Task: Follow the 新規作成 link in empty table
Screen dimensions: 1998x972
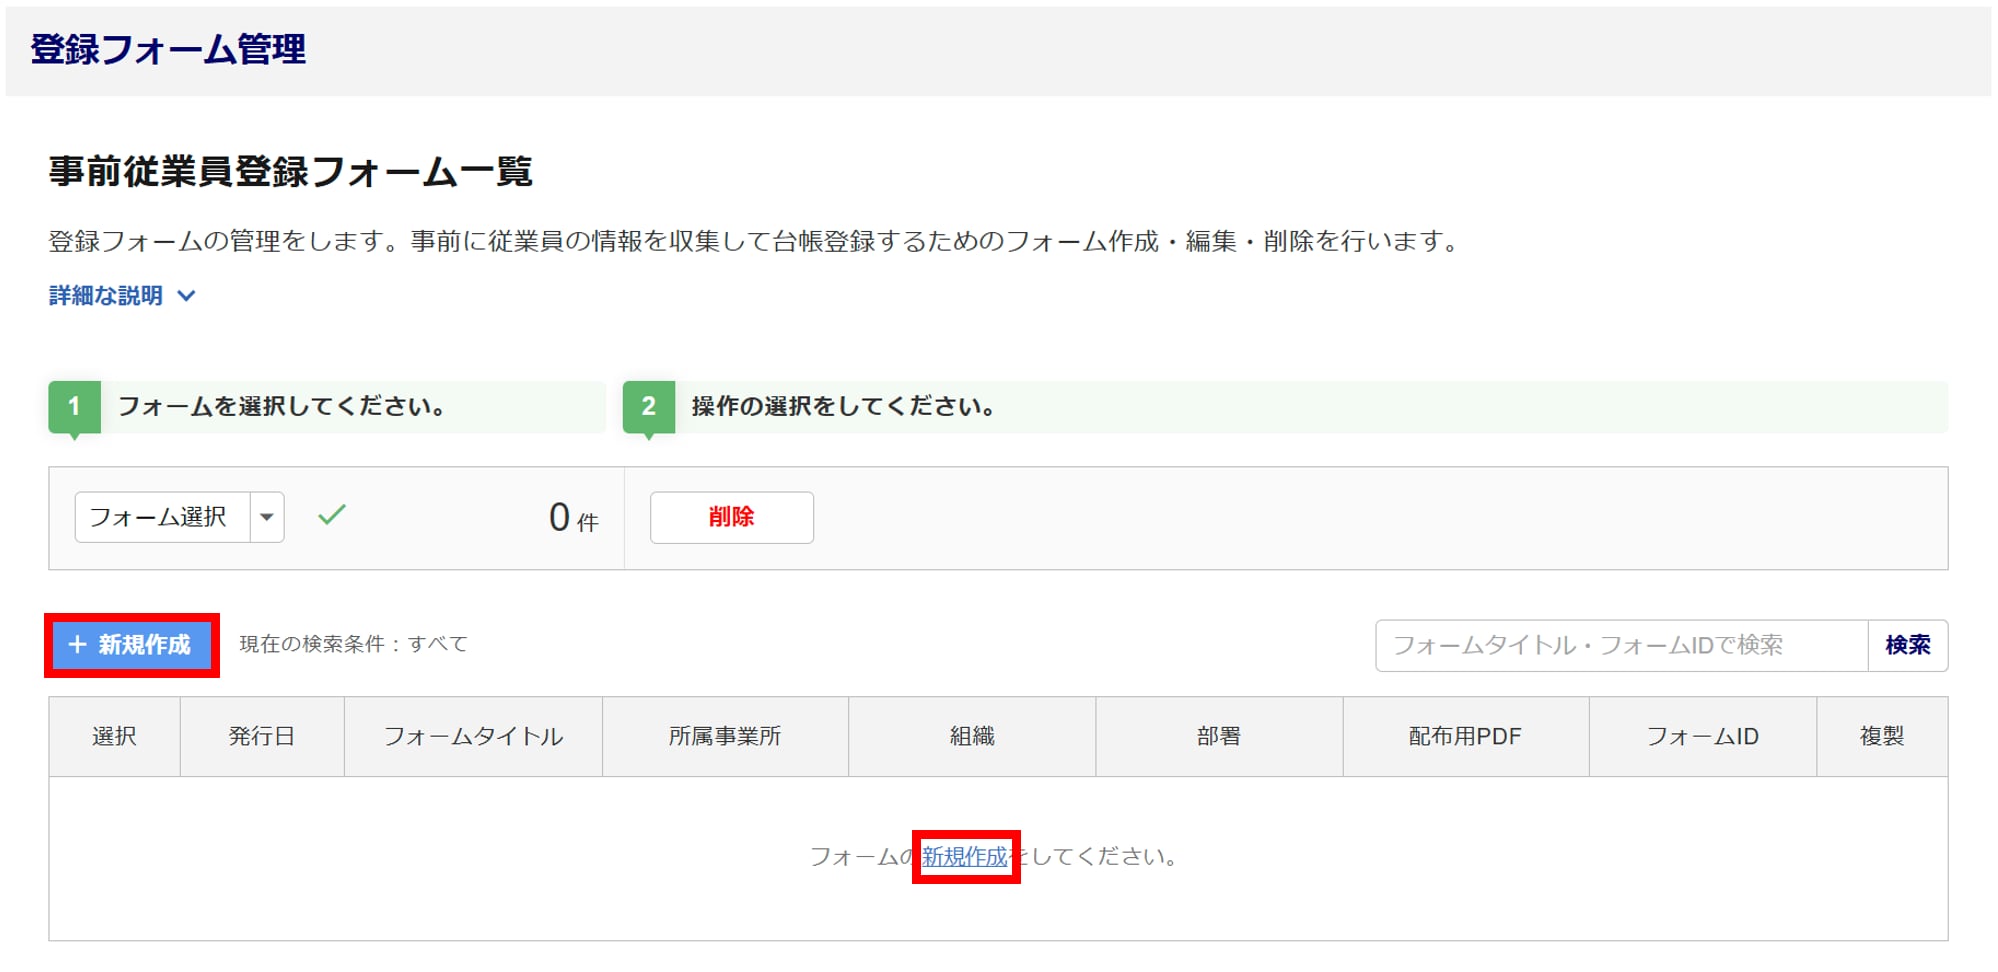Action: point(964,857)
